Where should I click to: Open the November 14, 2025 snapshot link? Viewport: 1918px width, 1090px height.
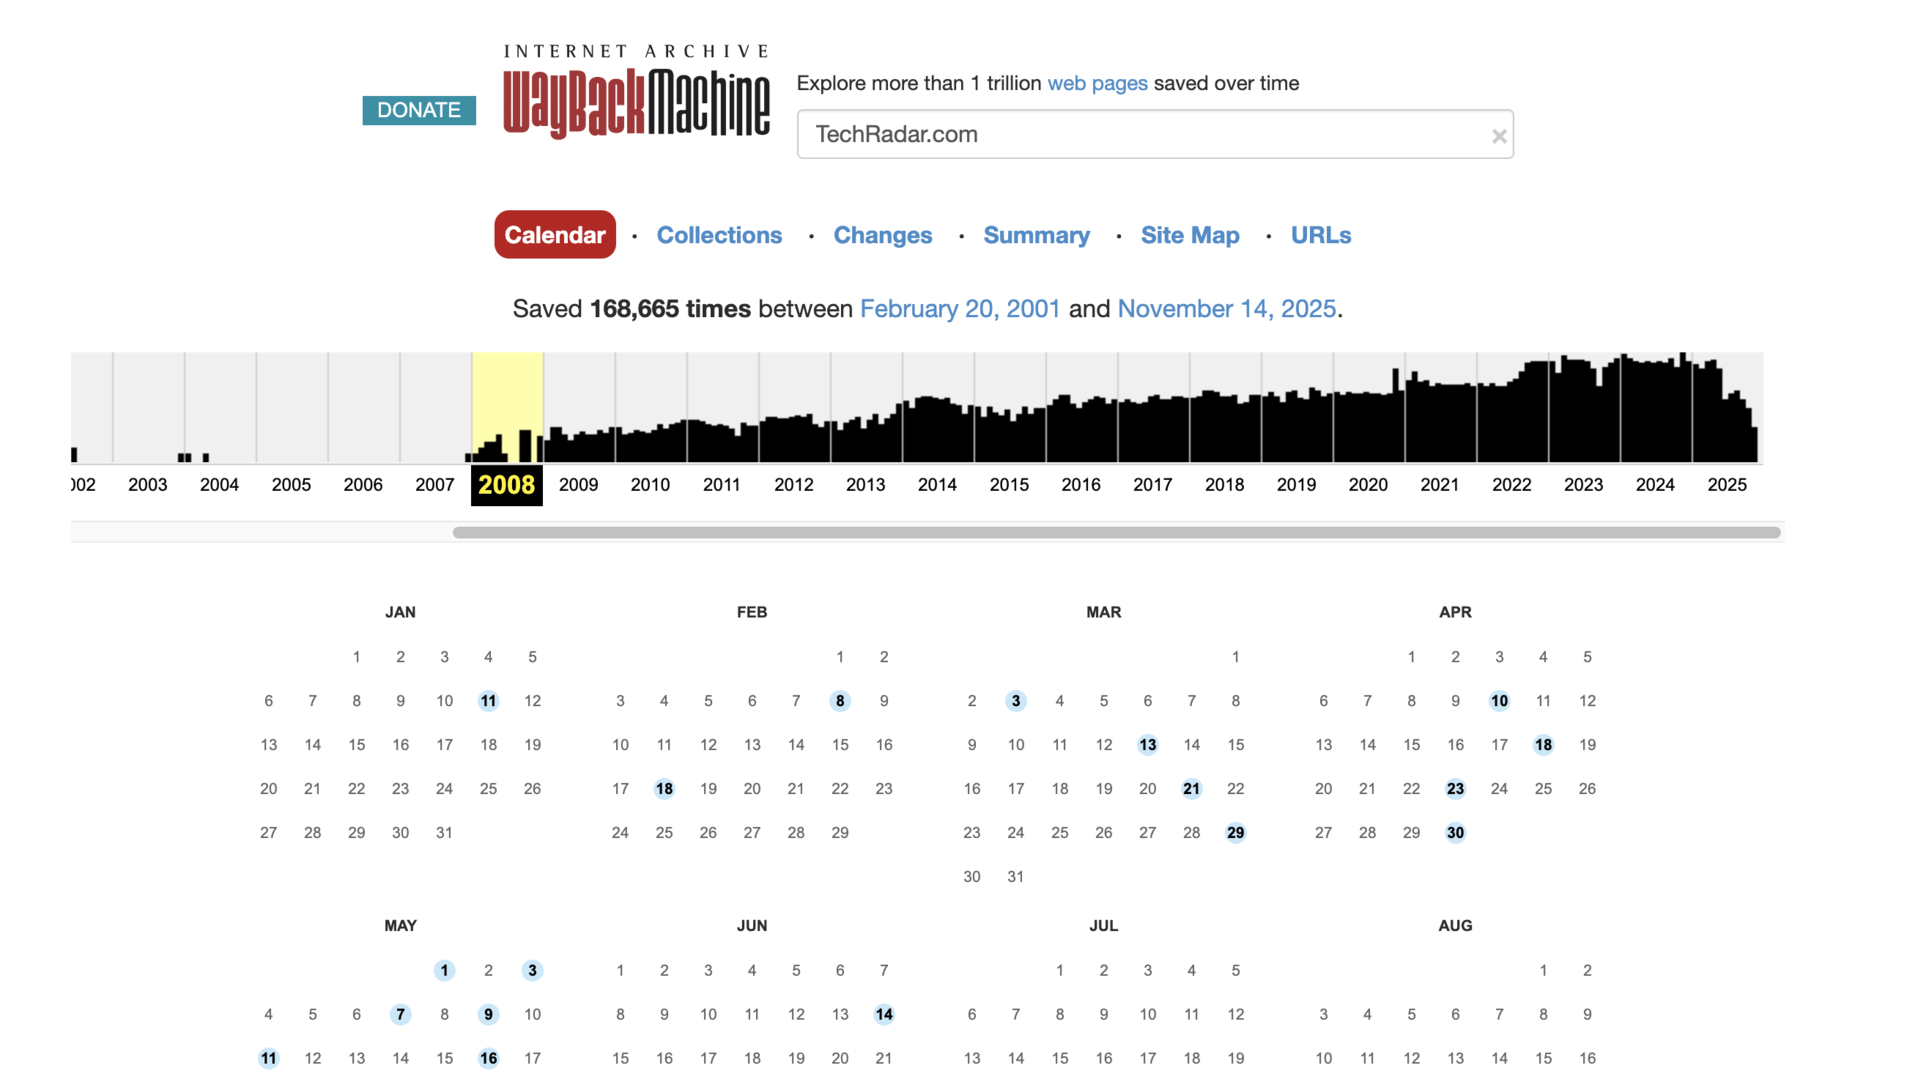pos(1227,309)
